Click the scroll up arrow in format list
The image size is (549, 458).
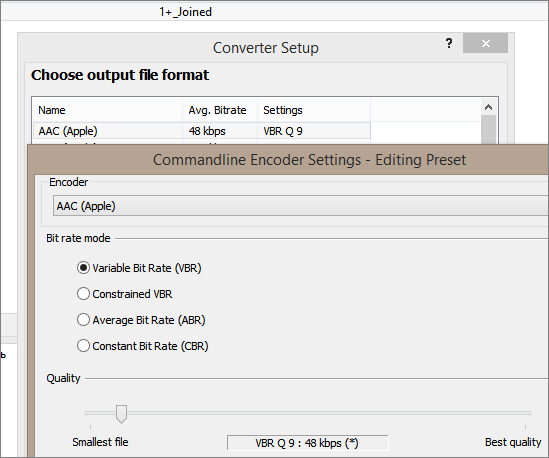pos(488,107)
